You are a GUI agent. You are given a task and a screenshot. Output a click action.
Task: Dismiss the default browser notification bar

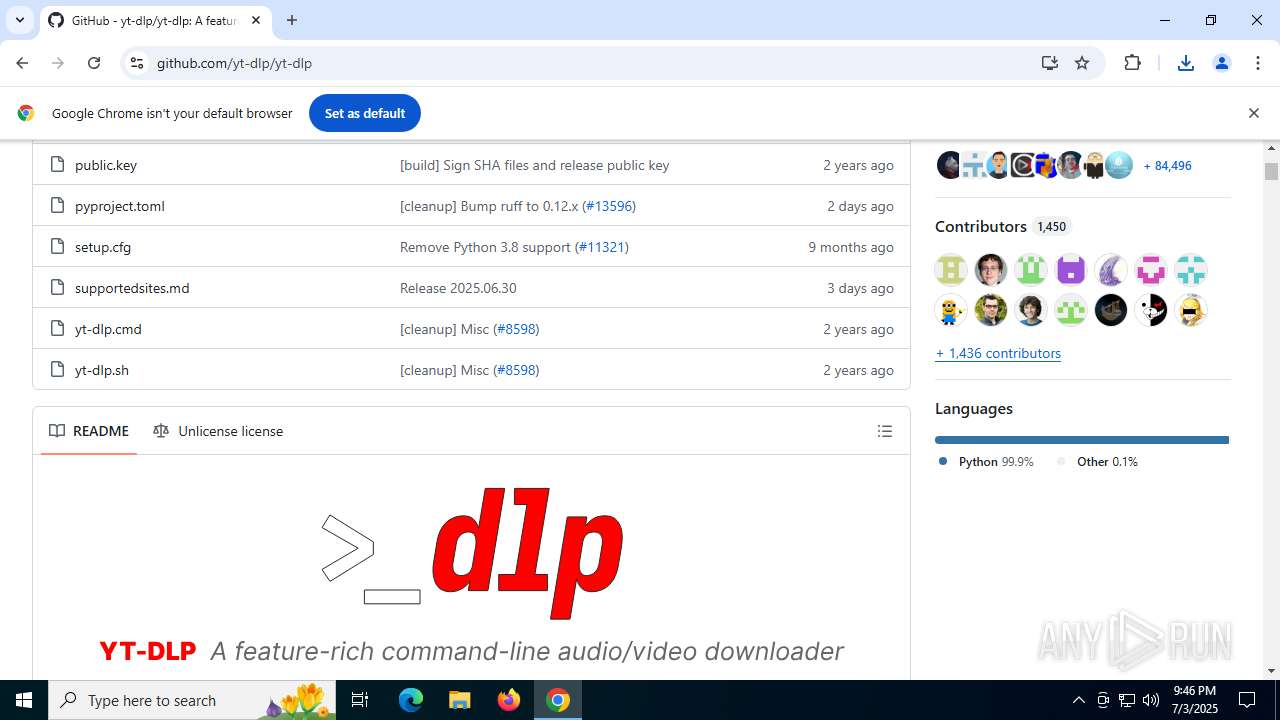(1253, 113)
